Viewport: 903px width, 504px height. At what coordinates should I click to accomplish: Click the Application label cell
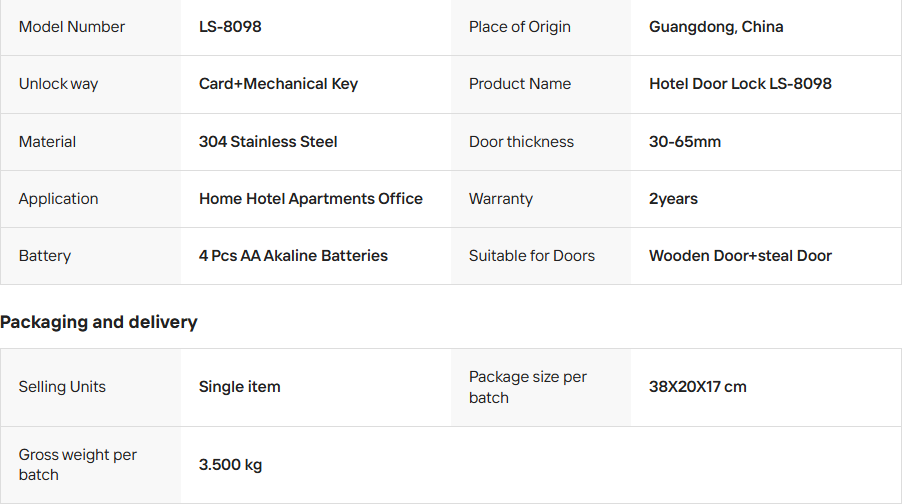(58, 199)
